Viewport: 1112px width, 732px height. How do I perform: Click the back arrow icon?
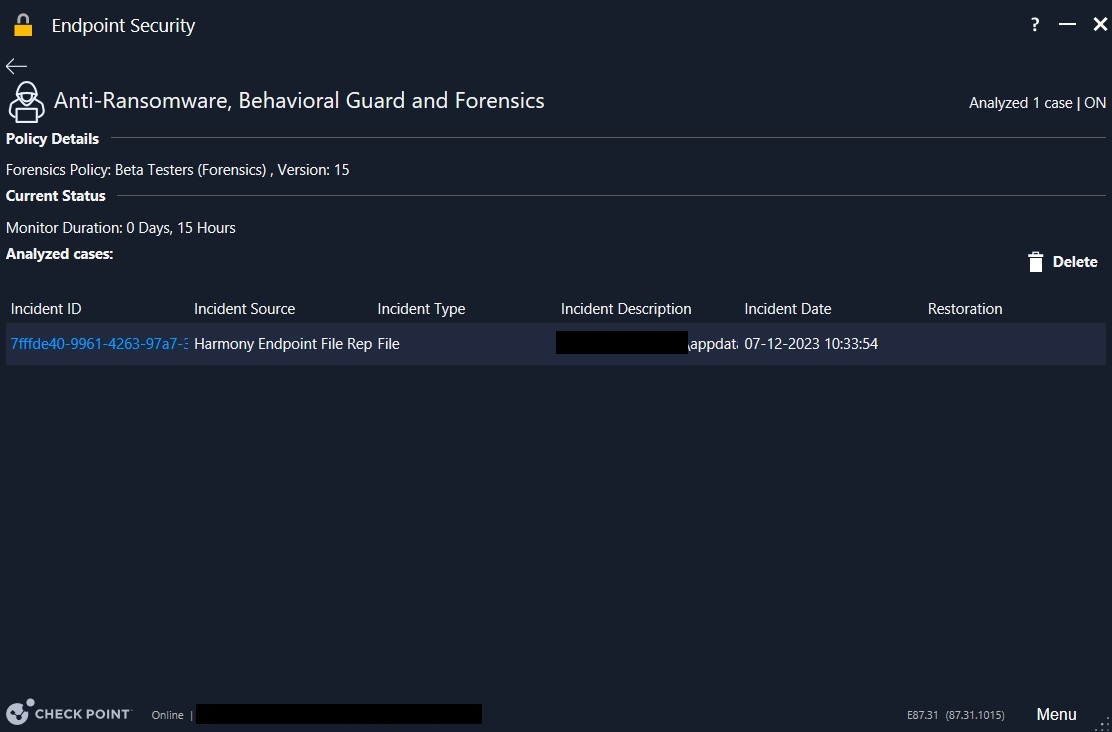[16, 67]
